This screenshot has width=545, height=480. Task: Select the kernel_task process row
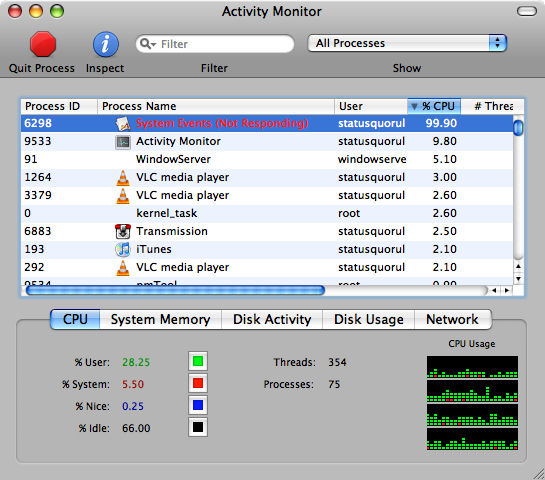tap(267, 213)
